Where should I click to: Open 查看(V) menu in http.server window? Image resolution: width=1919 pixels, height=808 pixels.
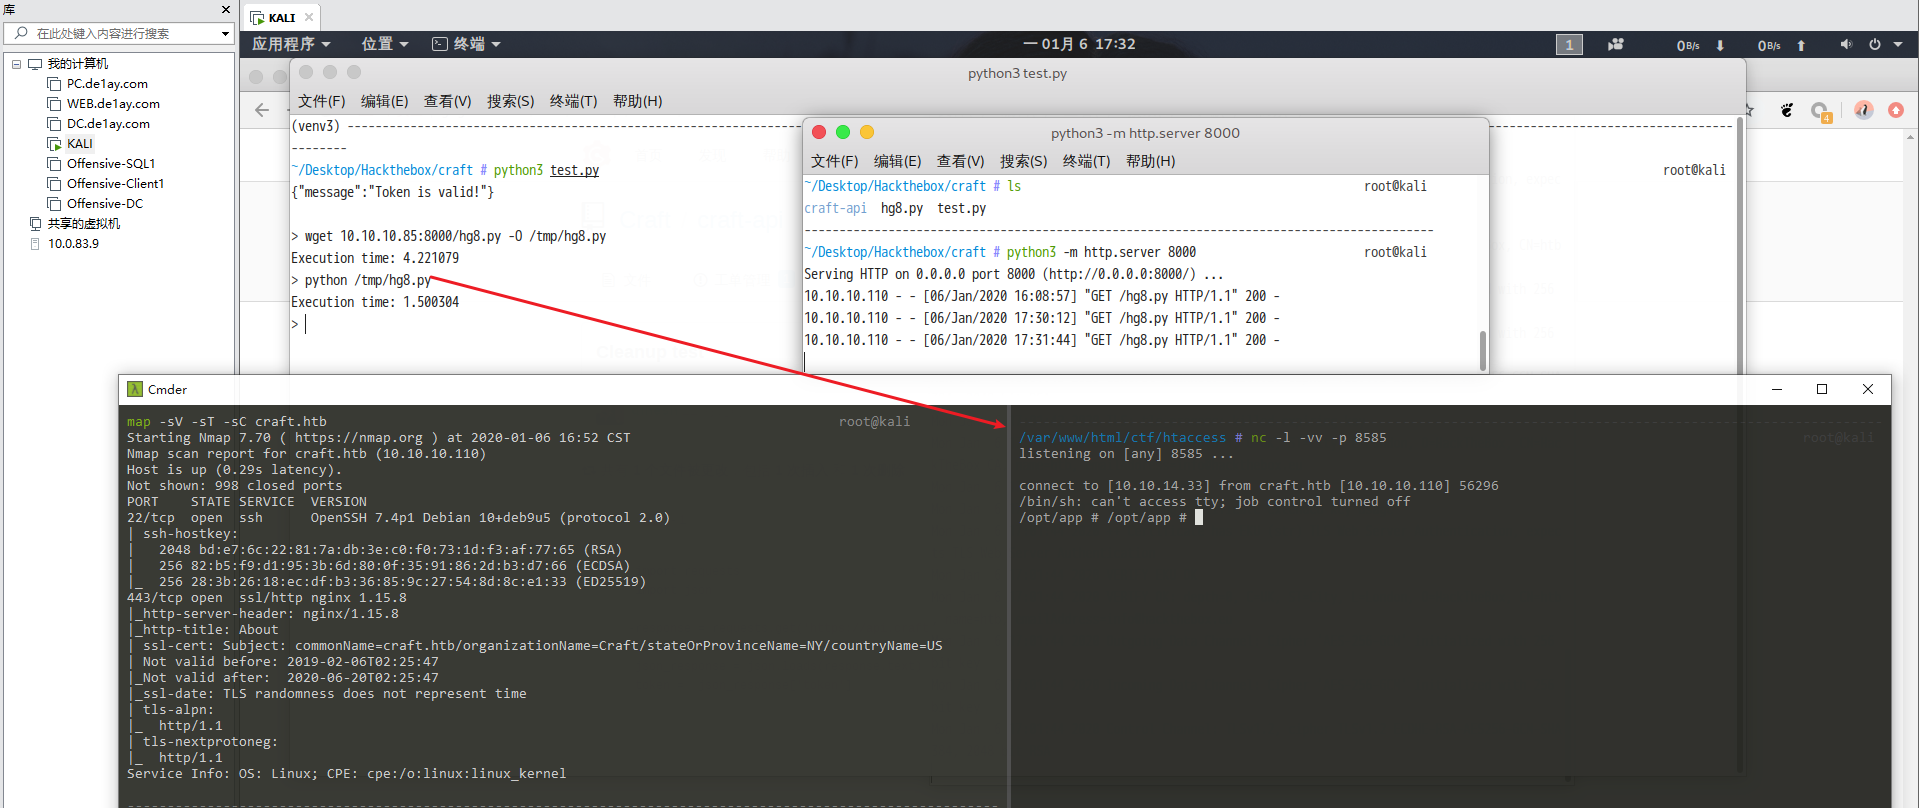point(961,161)
